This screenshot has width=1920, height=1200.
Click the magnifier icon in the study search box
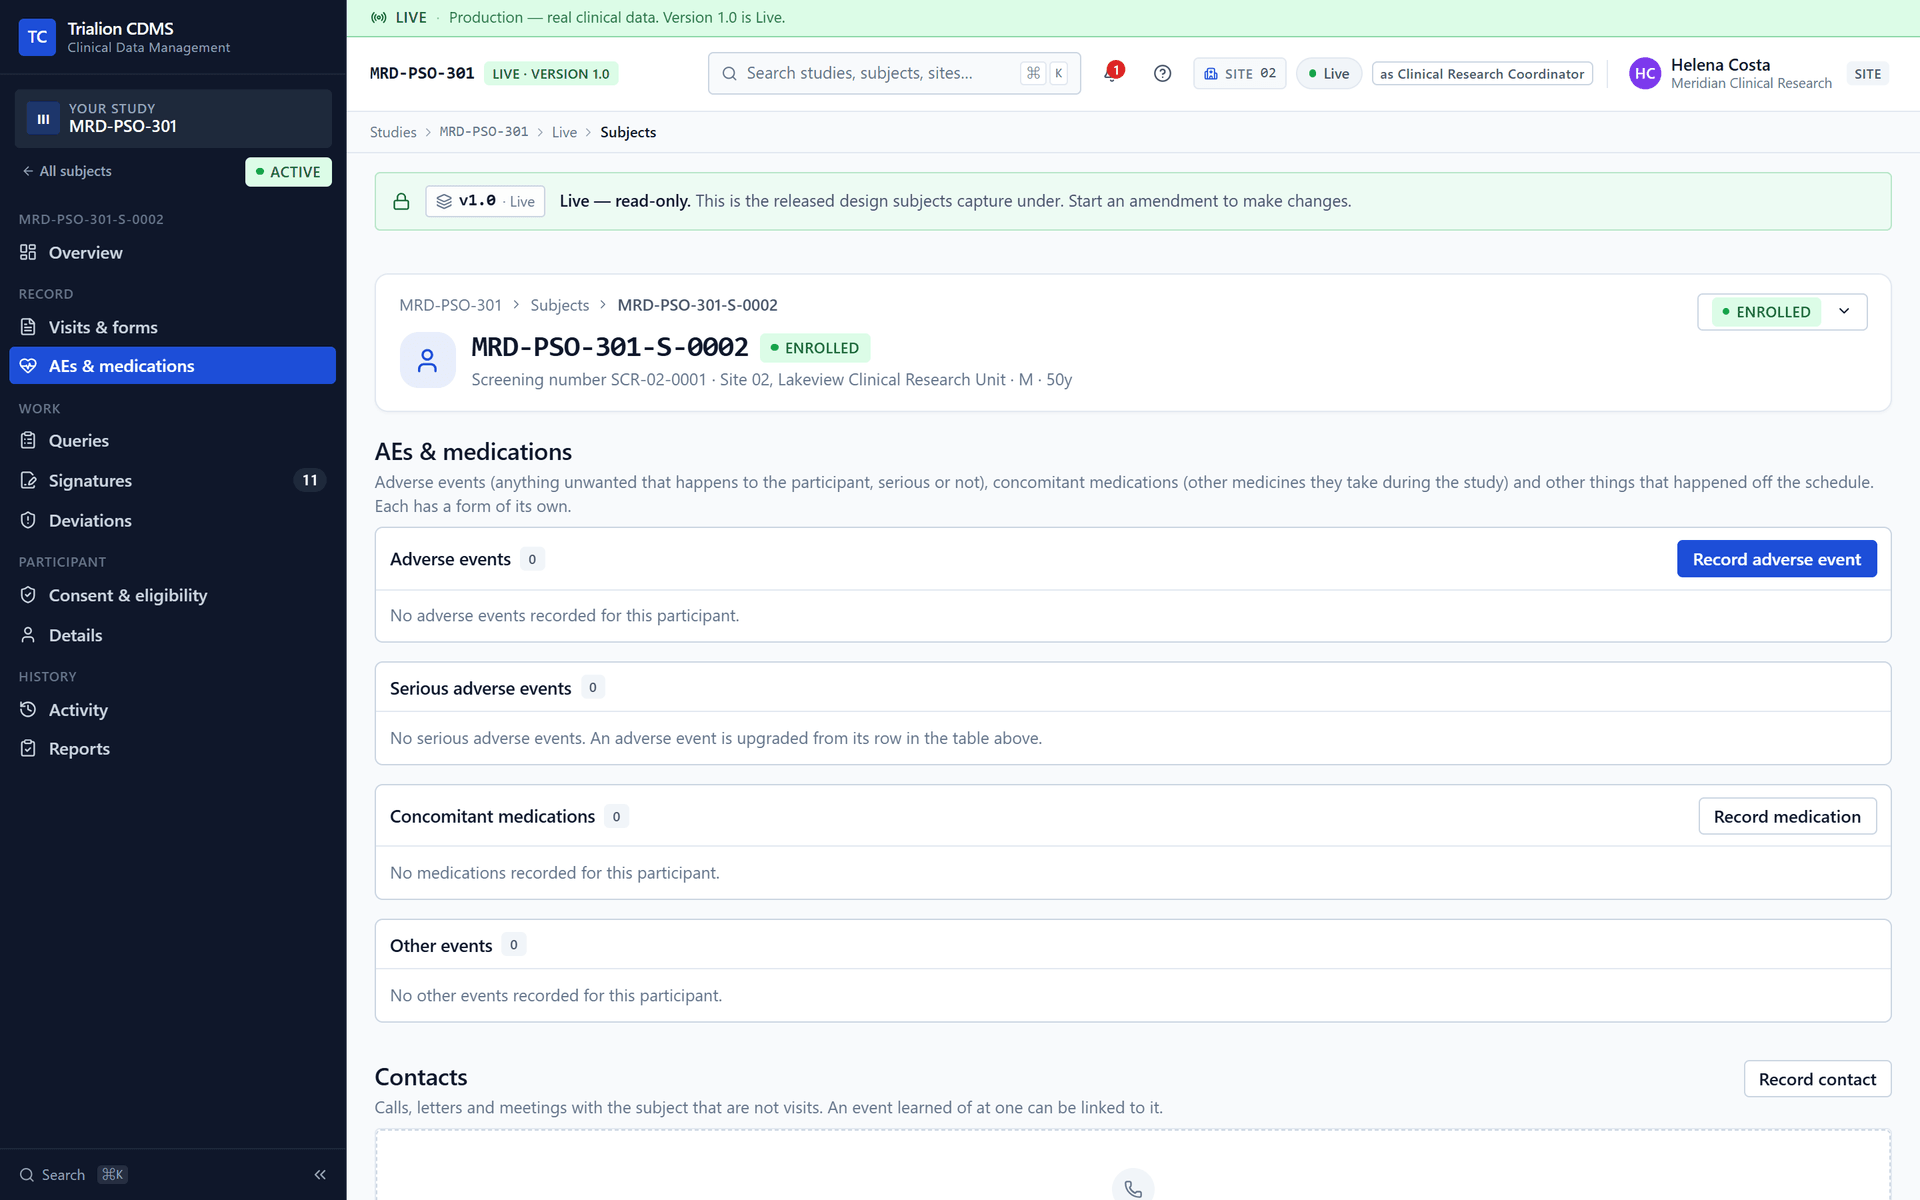coord(729,73)
